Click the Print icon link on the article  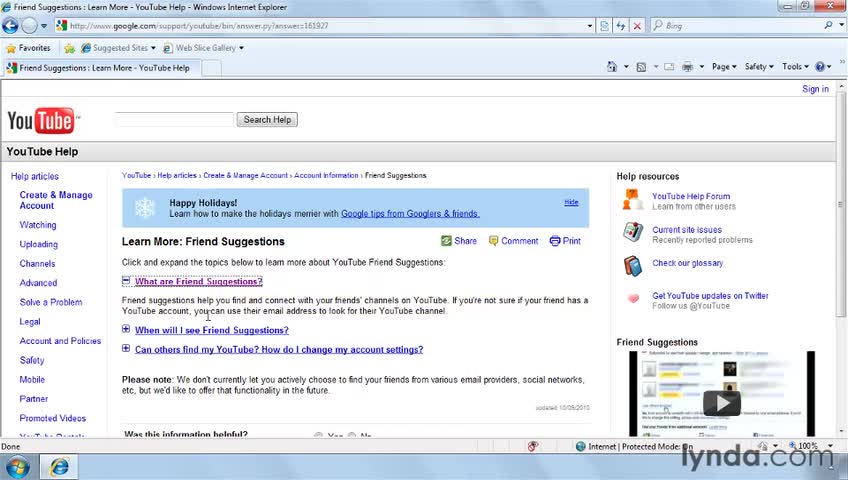click(565, 241)
